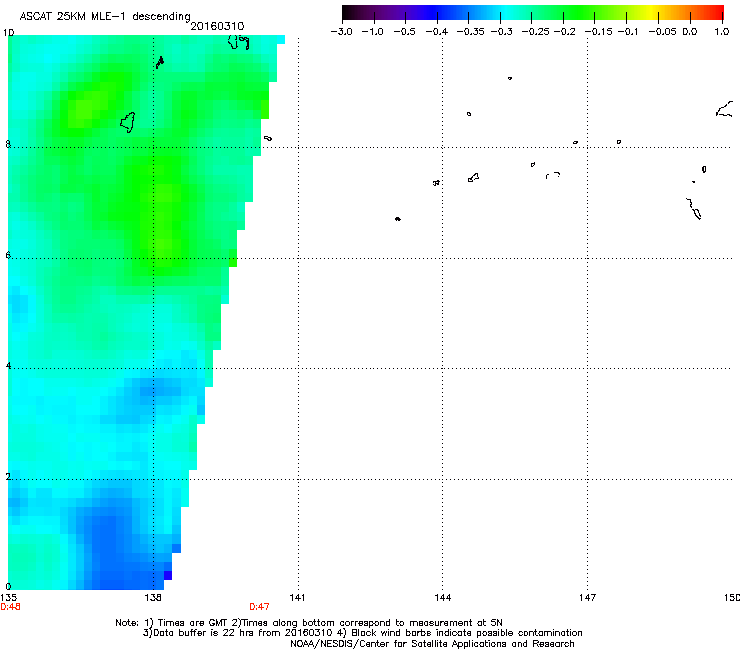Select the NOAA/NESDIS credit line

[x=432, y=644]
